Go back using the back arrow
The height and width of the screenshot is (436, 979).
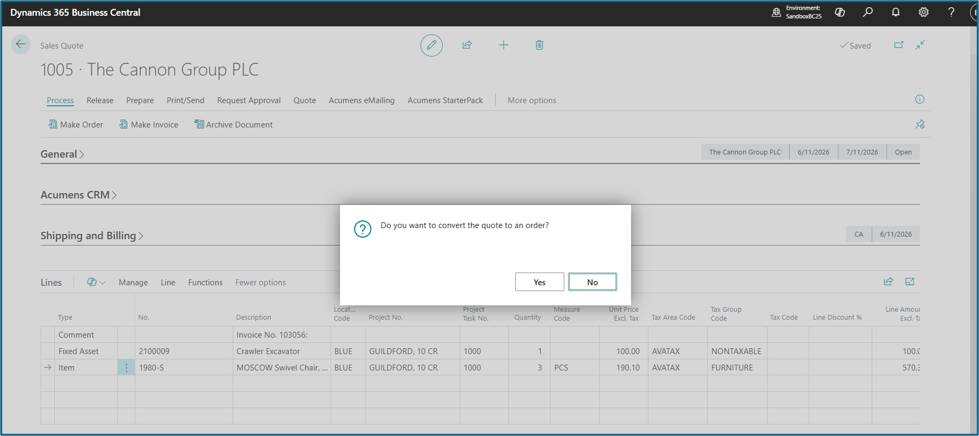click(x=21, y=44)
